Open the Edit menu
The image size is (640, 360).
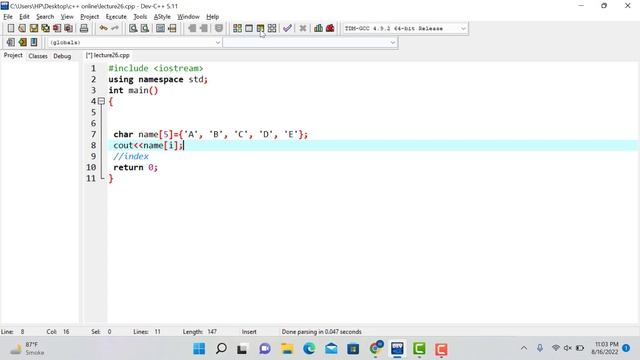coord(24,17)
